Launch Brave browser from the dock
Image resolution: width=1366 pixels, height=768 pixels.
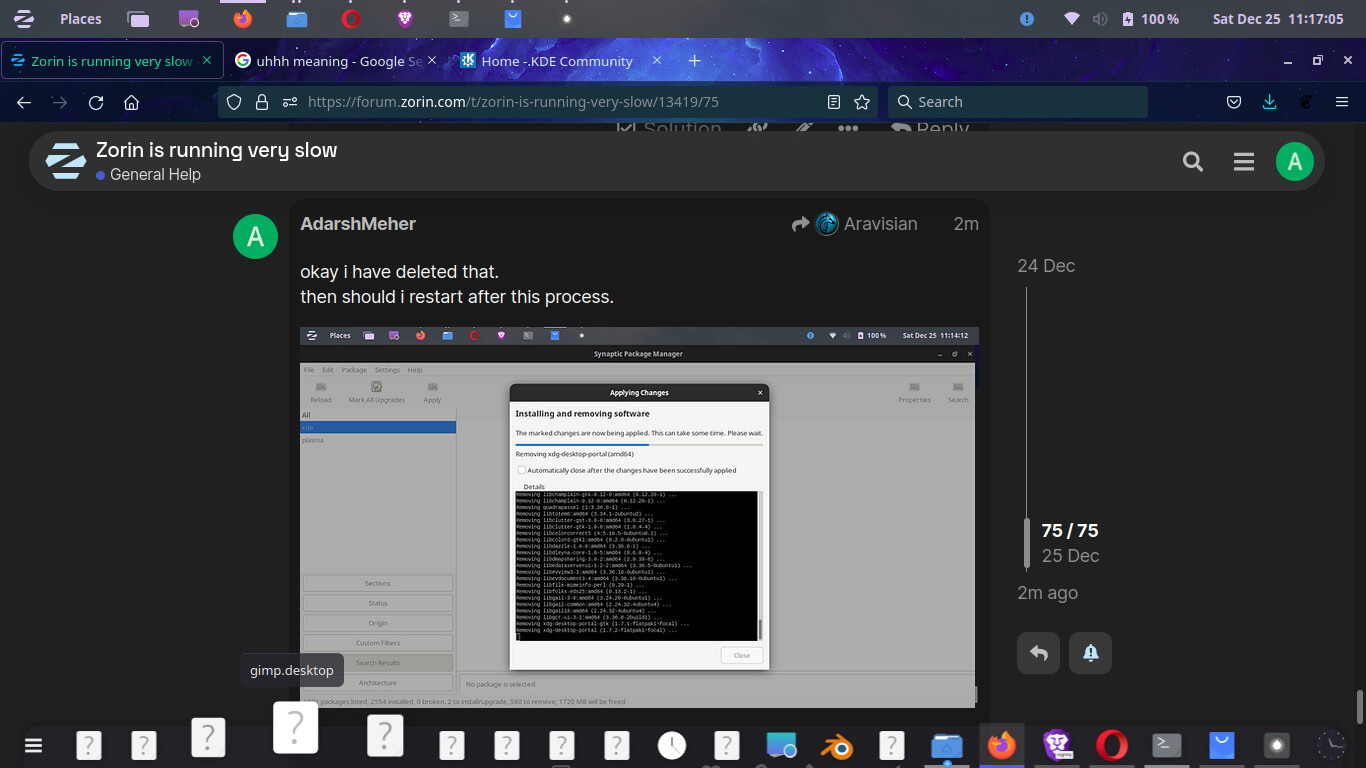(x=1057, y=745)
